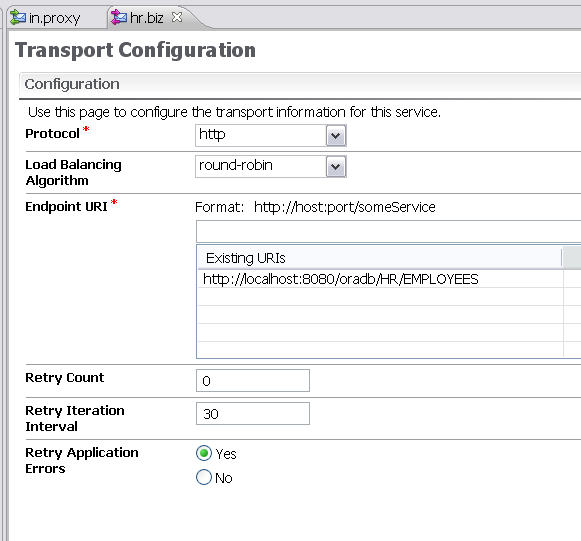The height and width of the screenshot is (541, 581).
Task: Select the localhost:8080 EMPLOYEES URI row
Action: click(381, 279)
